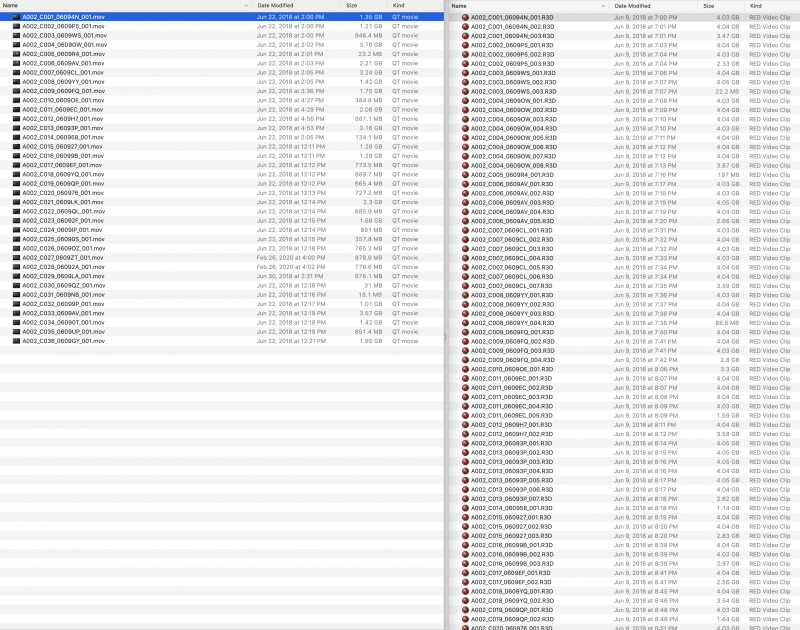Click the icon of A002_C018_0609YQ_001.mov
The height and width of the screenshot is (630, 800).
click(x=16, y=174)
